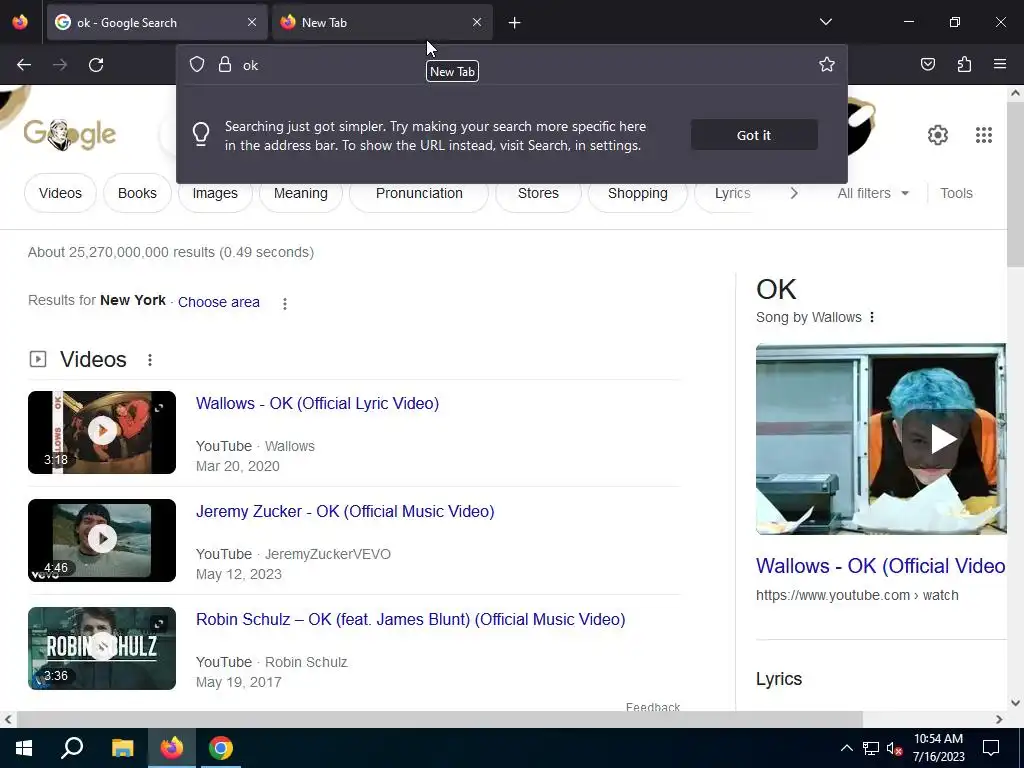Bookmark this page with star icon

pyautogui.click(x=827, y=64)
